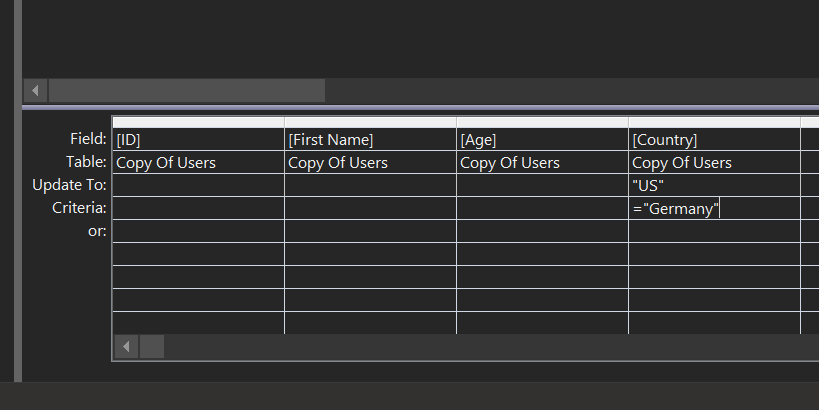Select the [ID] field cell
The width and height of the screenshot is (819, 410).
(198, 140)
